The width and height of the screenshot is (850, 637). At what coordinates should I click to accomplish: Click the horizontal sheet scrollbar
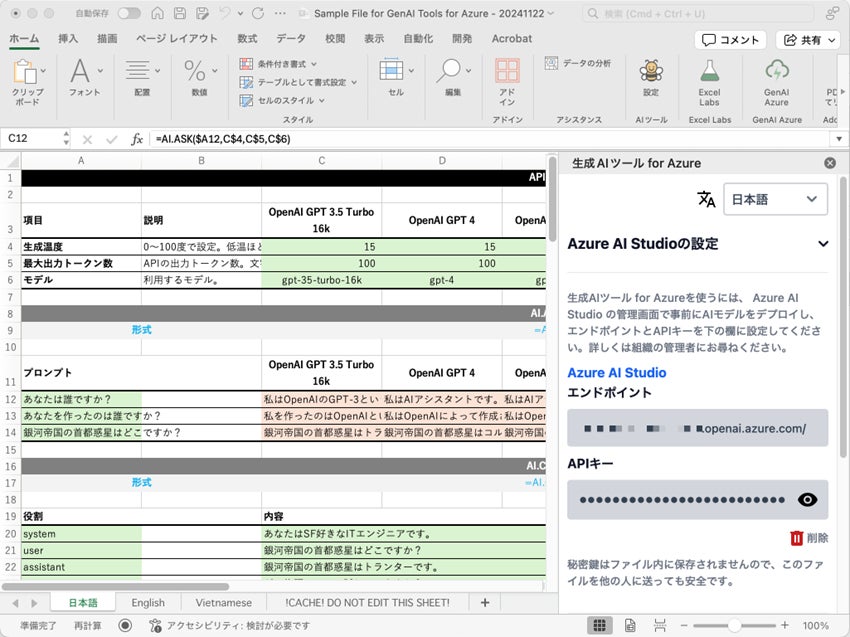(115, 587)
